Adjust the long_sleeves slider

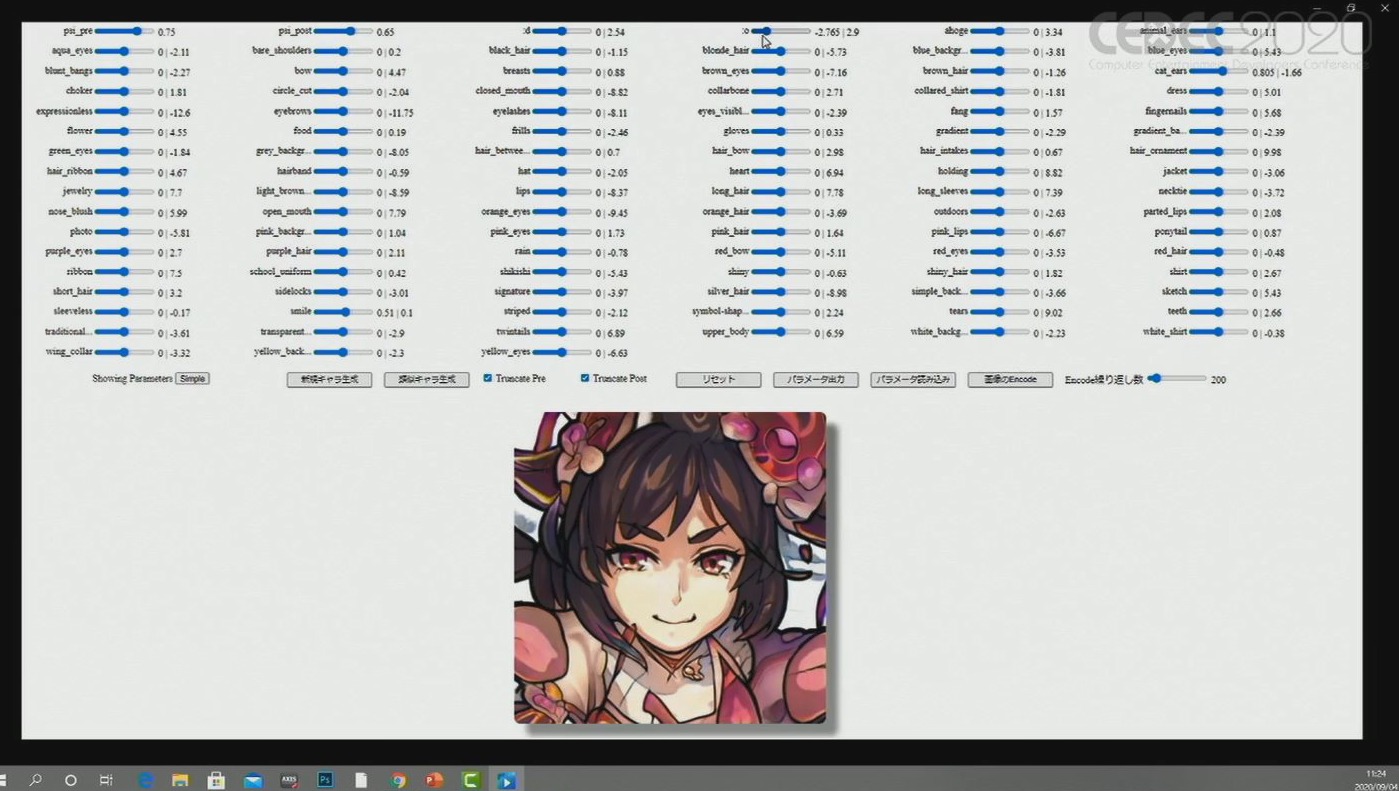click(1000, 191)
